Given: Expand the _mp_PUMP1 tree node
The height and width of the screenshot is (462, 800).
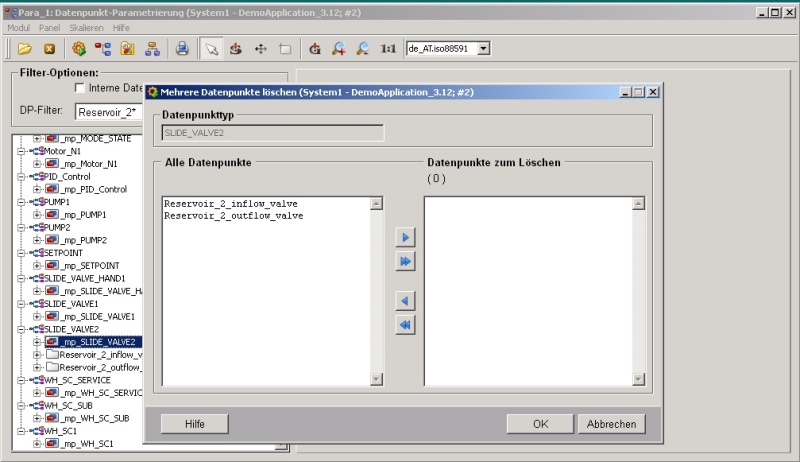Looking at the screenshot, I should click(x=37, y=215).
